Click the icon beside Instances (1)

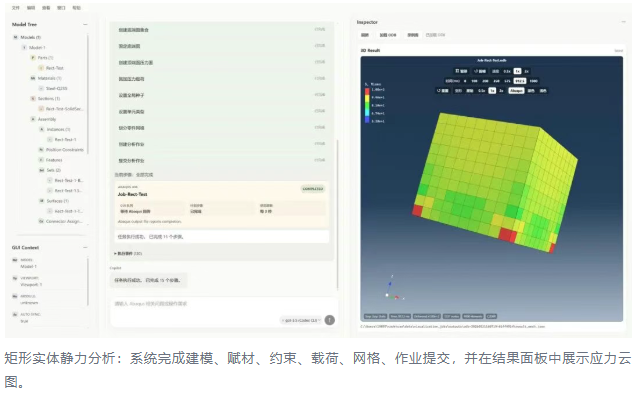41,129
